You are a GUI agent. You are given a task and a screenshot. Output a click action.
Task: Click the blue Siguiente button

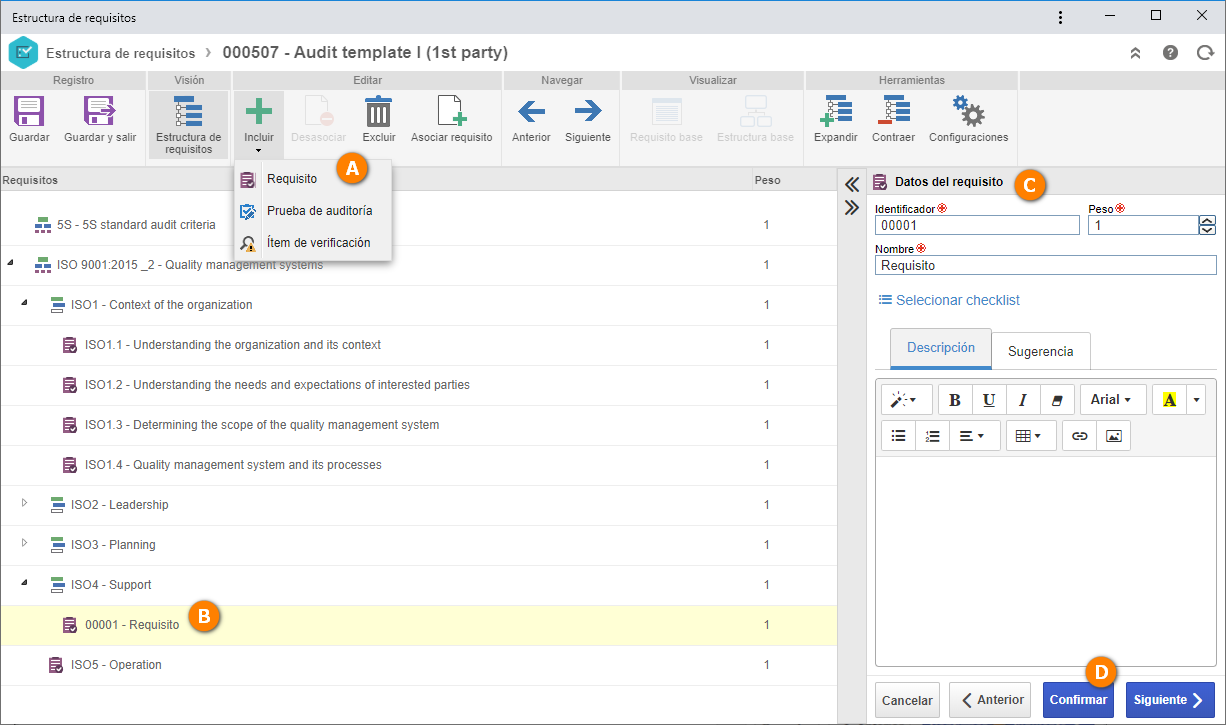1170,700
